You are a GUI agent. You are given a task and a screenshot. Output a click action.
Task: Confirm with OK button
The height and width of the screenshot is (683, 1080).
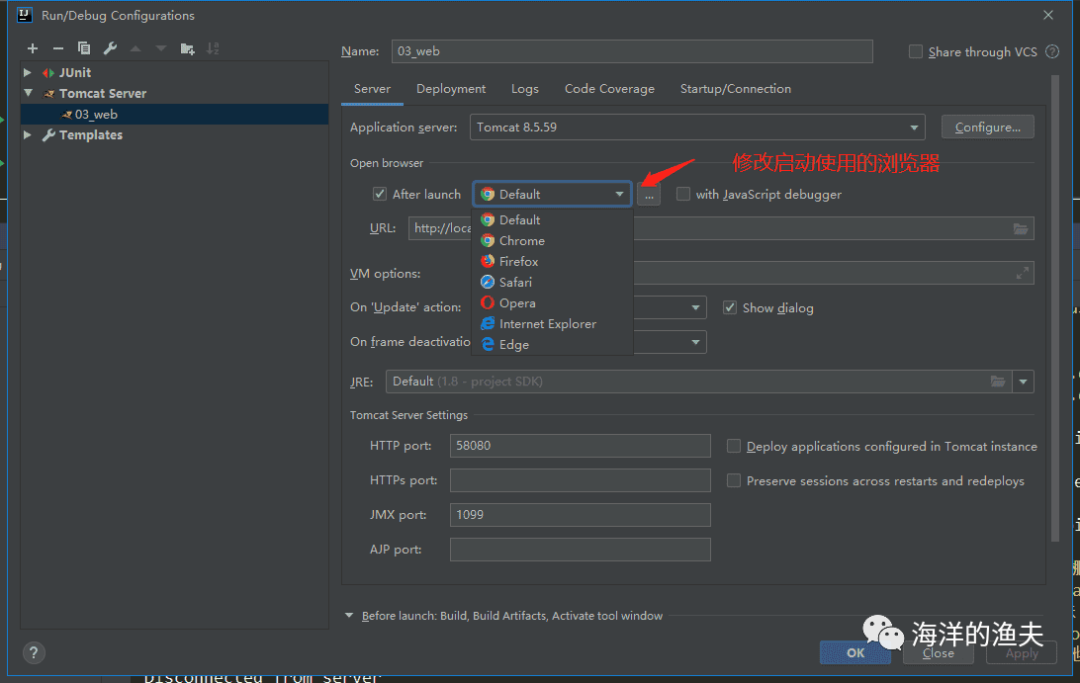(855, 653)
